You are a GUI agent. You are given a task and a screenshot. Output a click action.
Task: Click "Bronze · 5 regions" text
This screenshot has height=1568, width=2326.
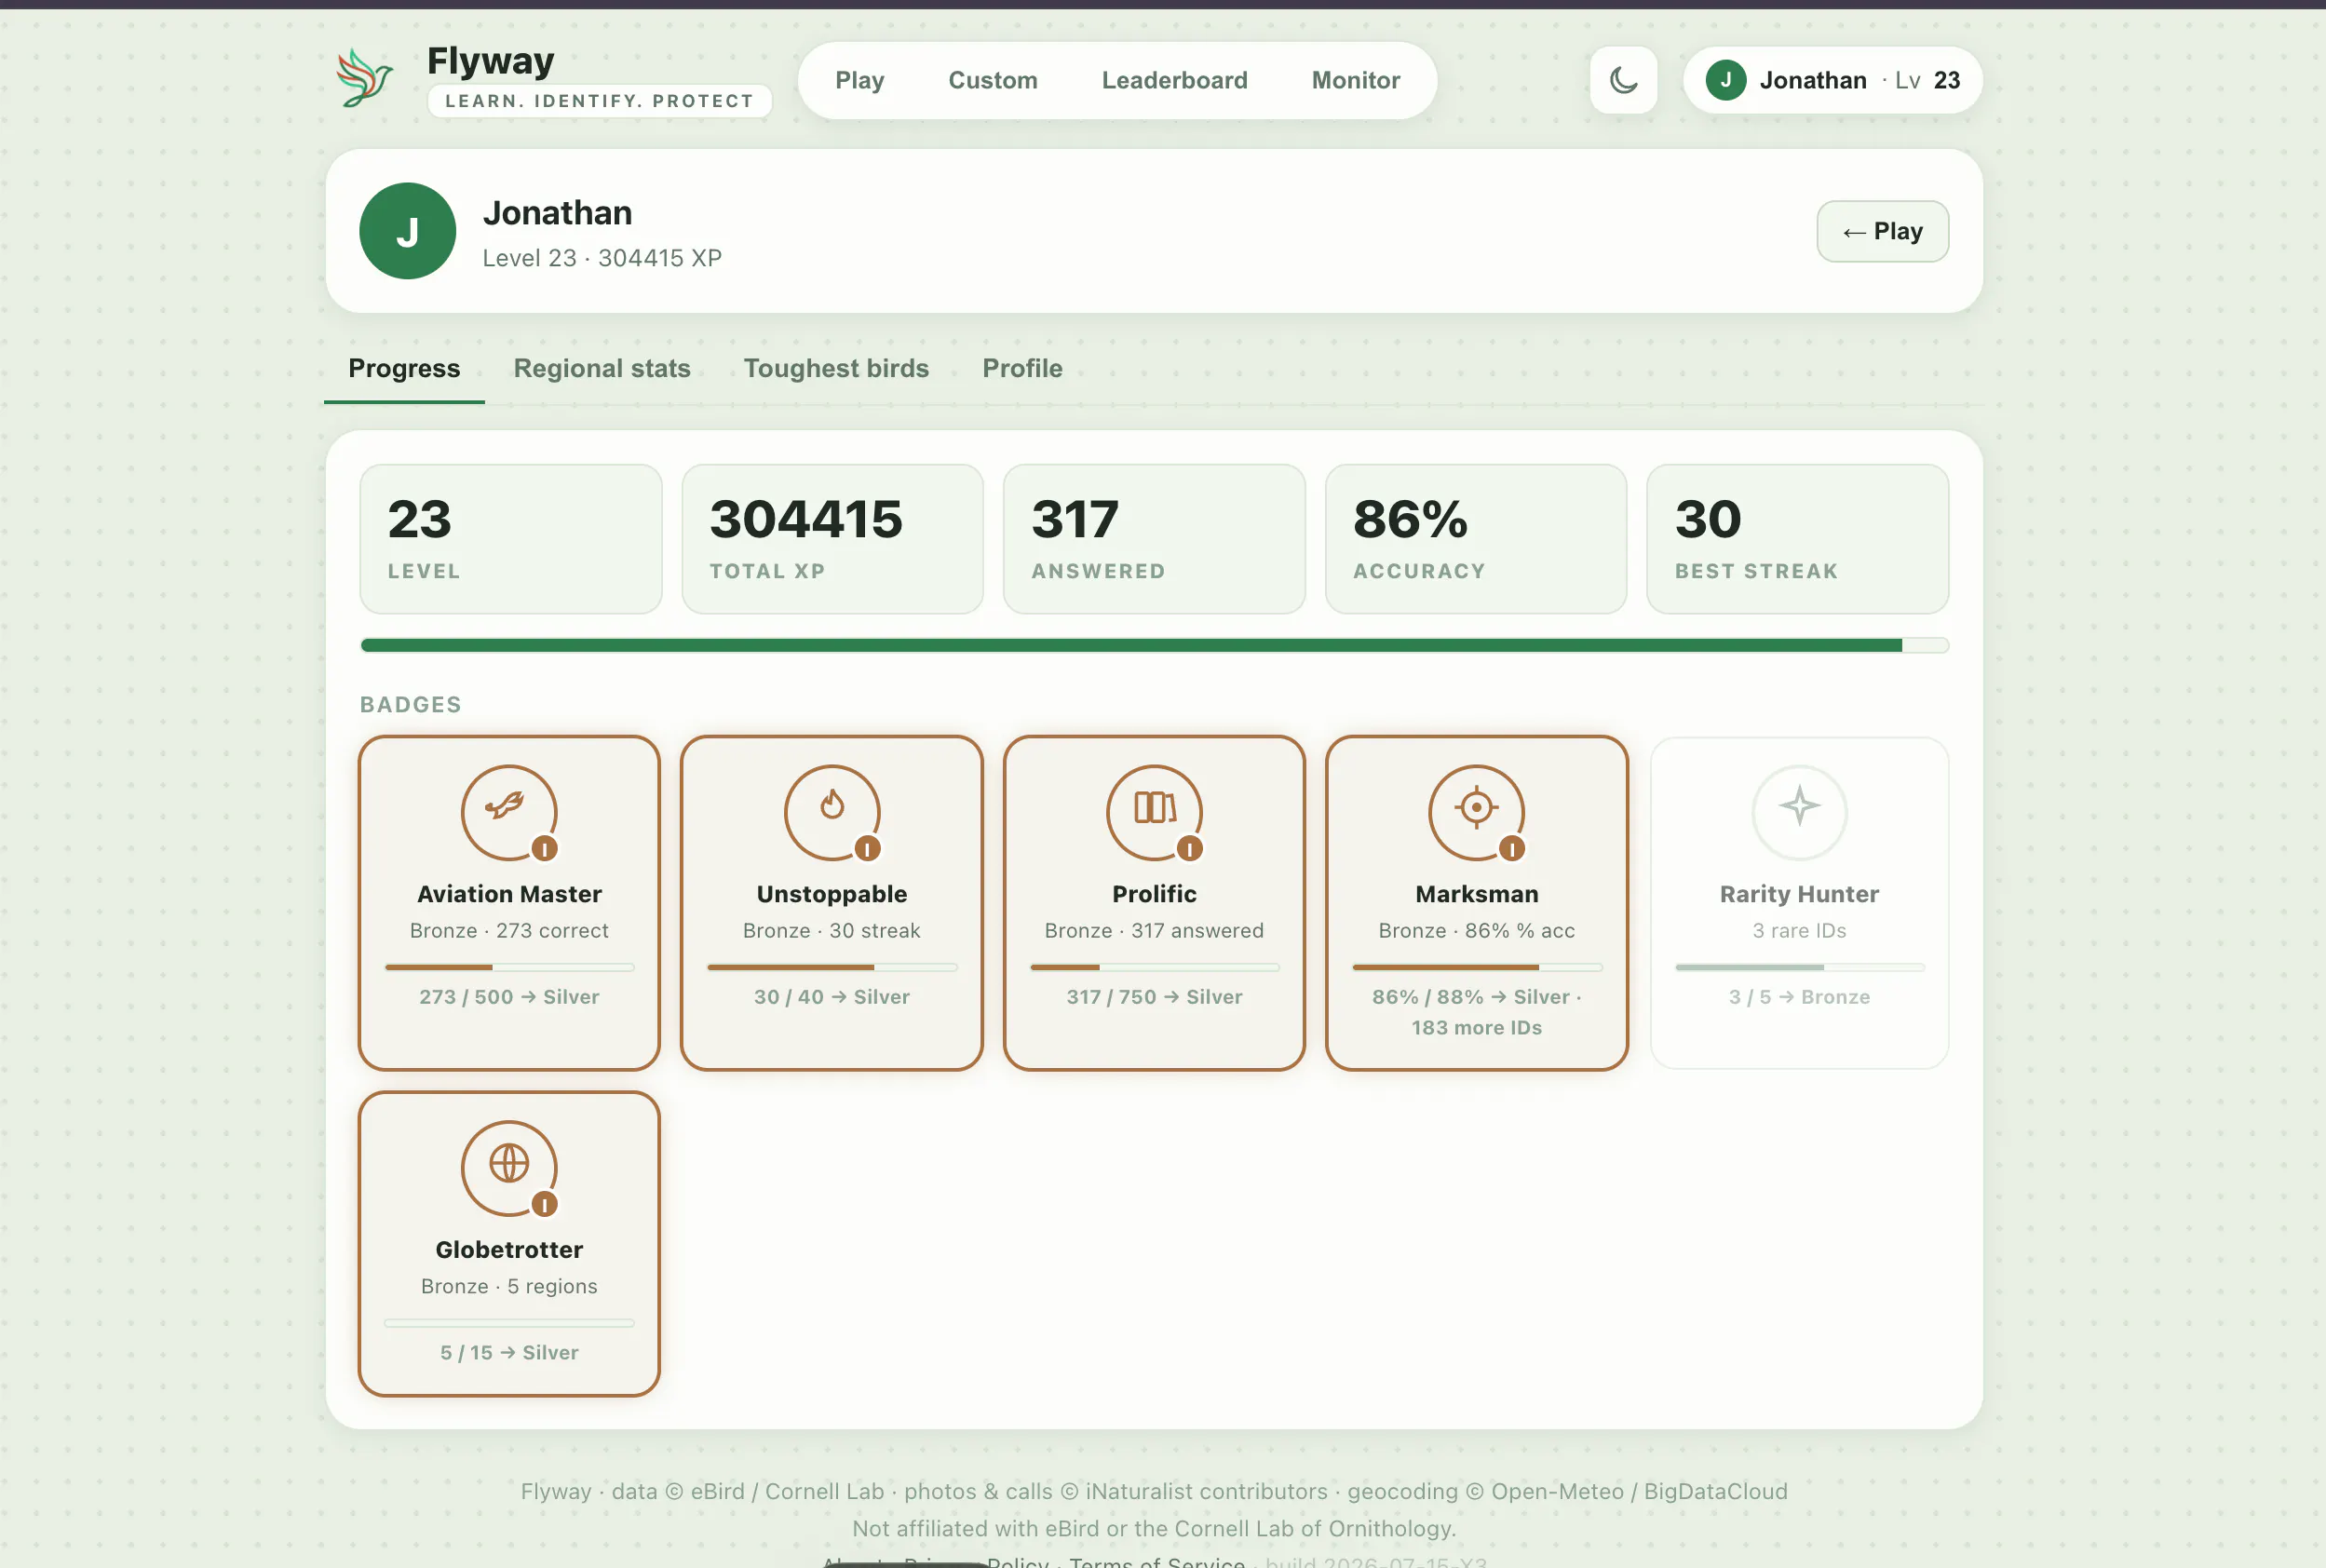[x=509, y=1287]
